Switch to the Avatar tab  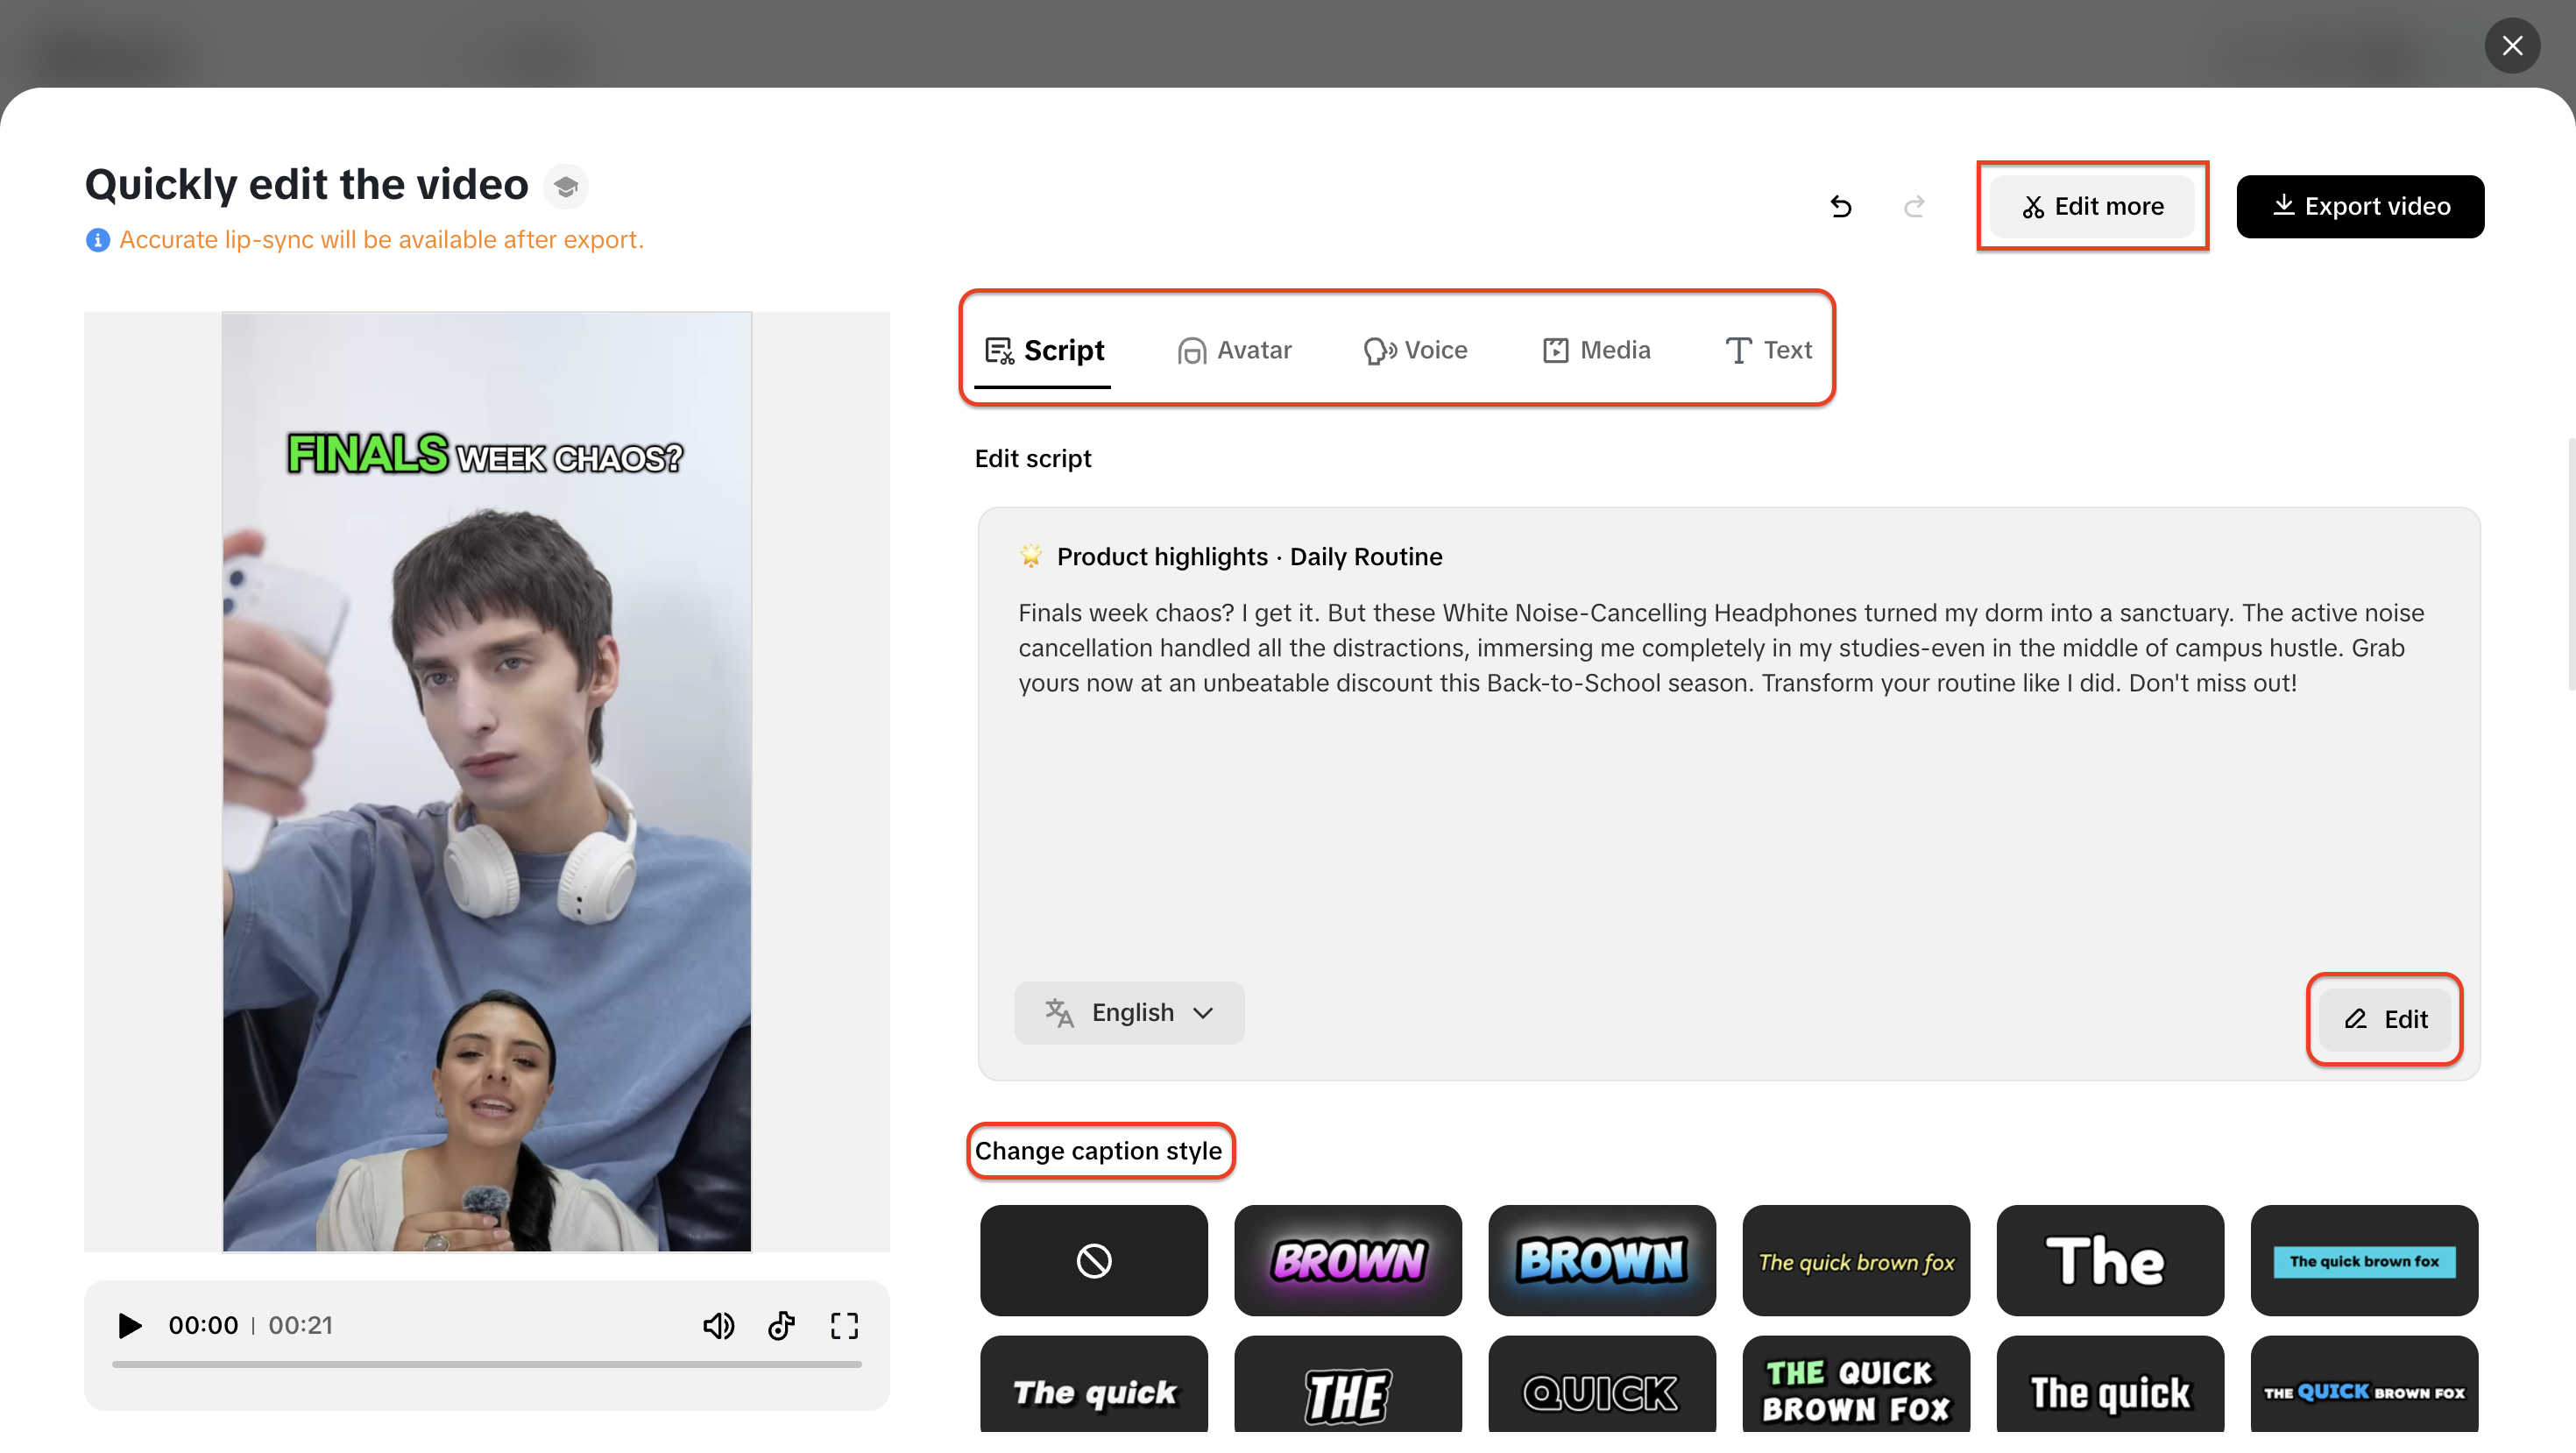point(1234,350)
